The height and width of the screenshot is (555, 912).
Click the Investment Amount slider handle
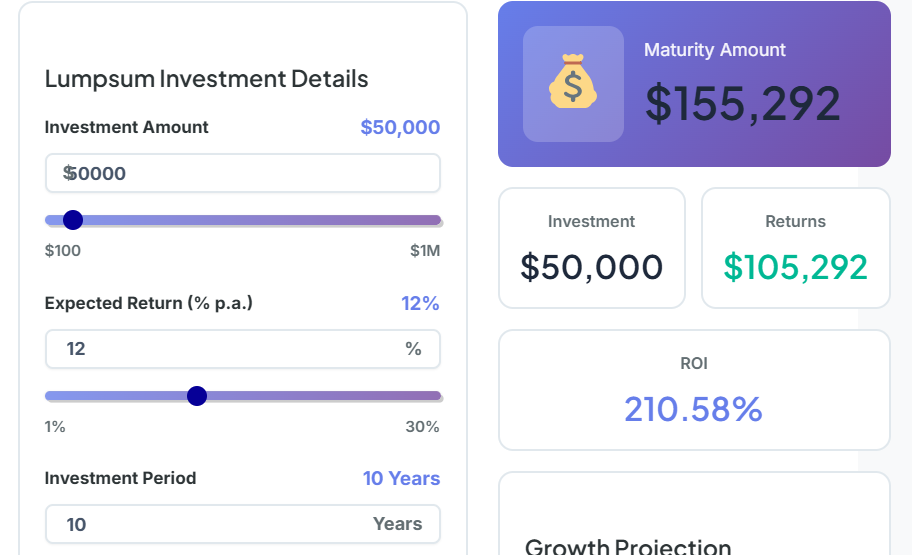point(72,220)
